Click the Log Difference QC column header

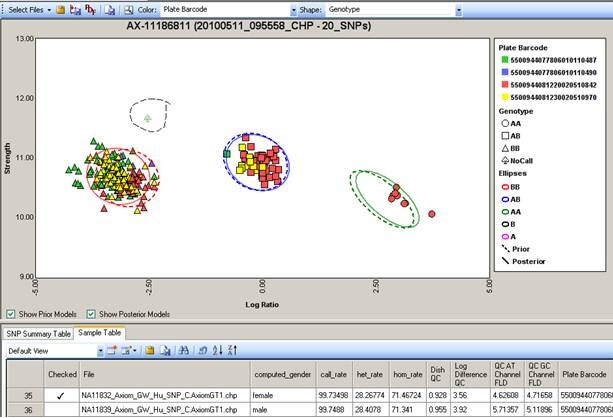[x=470, y=374]
